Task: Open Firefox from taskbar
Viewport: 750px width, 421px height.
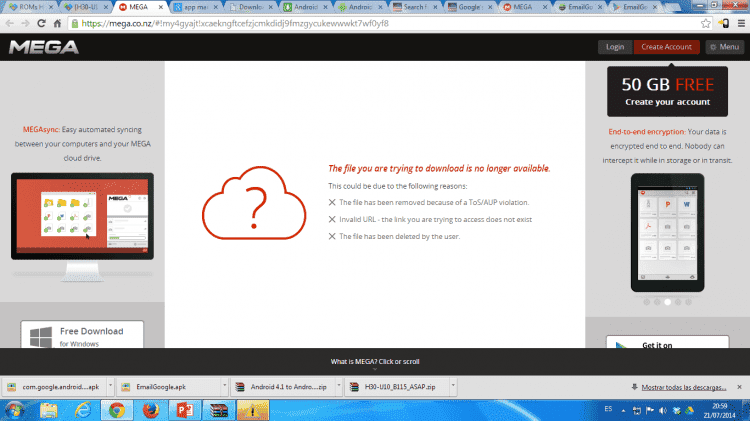Action: (x=151, y=410)
